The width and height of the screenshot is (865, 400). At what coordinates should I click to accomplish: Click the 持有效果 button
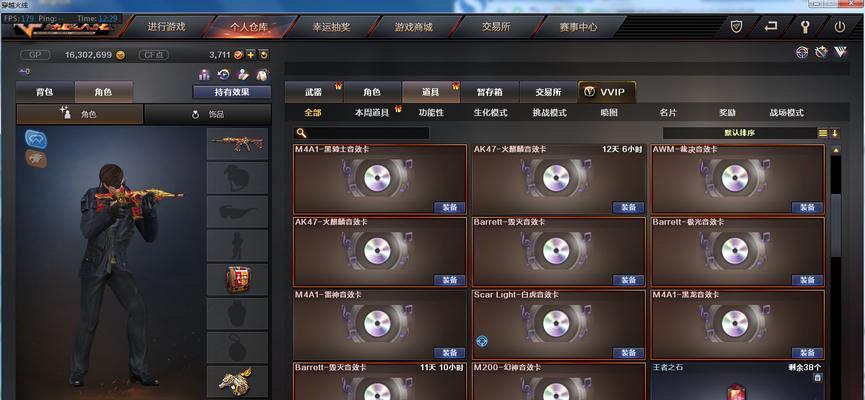[232, 92]
